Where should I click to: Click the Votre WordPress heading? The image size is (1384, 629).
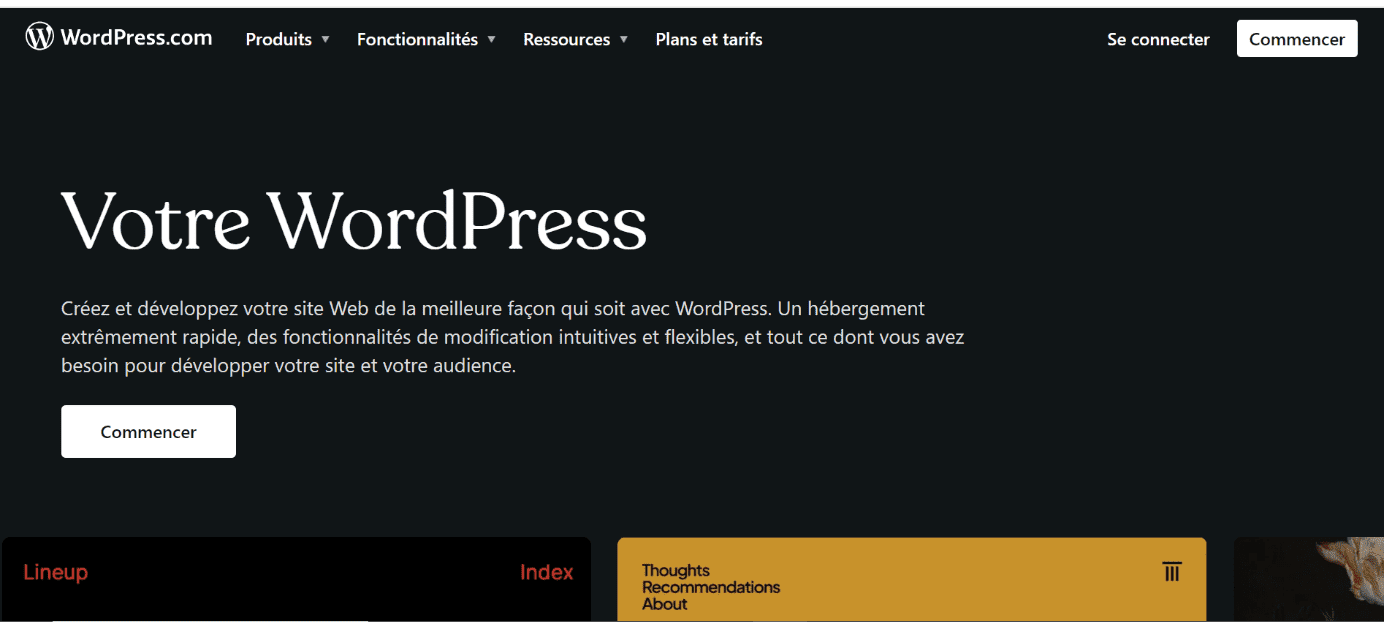point(354,221)
